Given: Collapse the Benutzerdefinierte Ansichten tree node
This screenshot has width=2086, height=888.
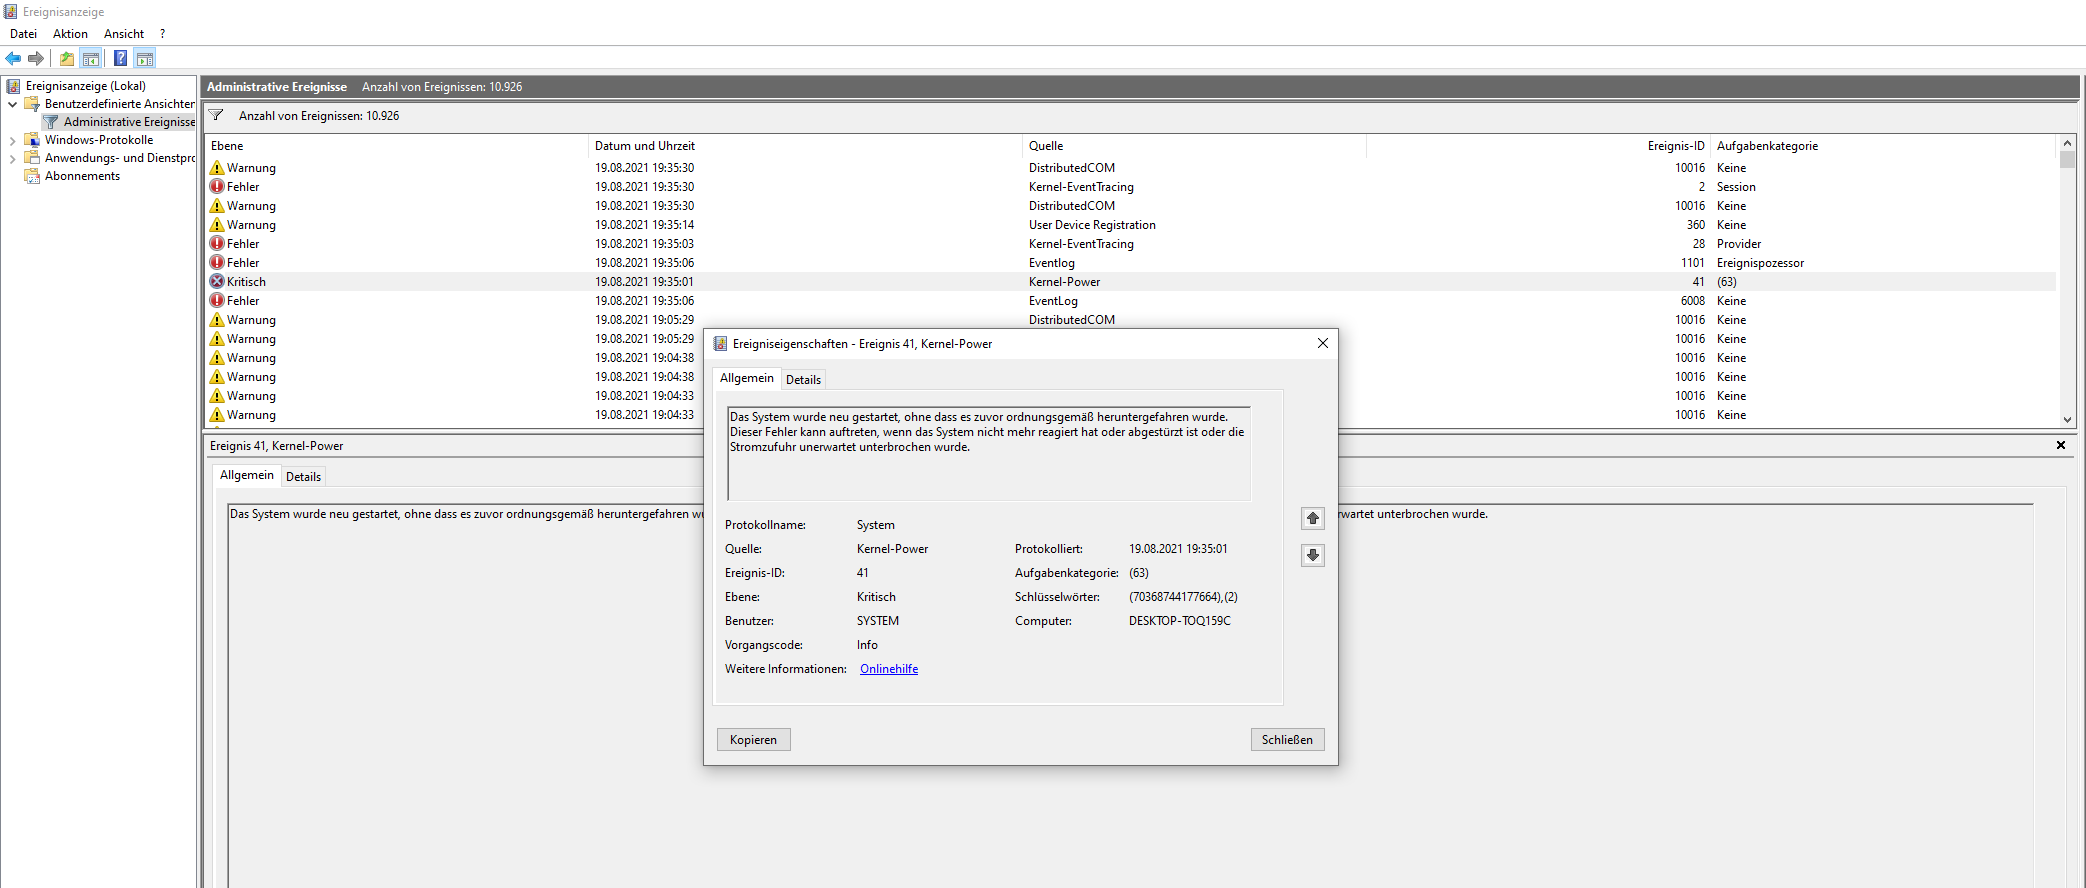Looking at the screenshot, I should coord(12,104).
